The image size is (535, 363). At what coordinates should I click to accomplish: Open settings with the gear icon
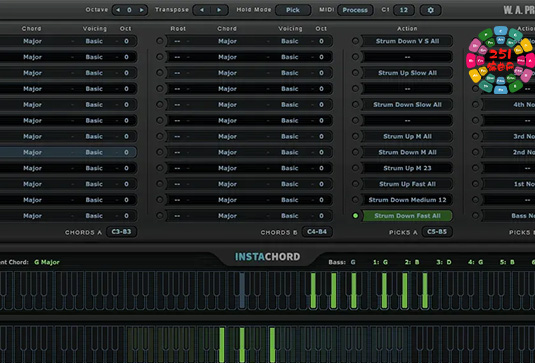[x=430, y=10]
